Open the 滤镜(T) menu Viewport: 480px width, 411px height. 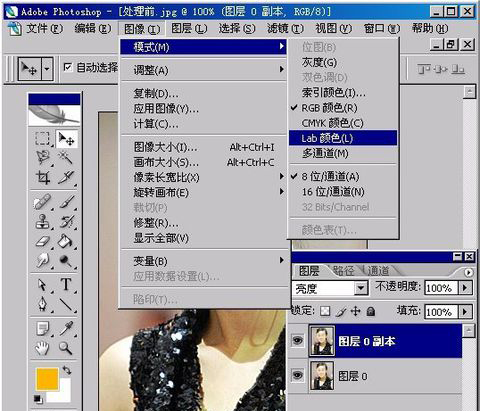[x=285, y=29]
